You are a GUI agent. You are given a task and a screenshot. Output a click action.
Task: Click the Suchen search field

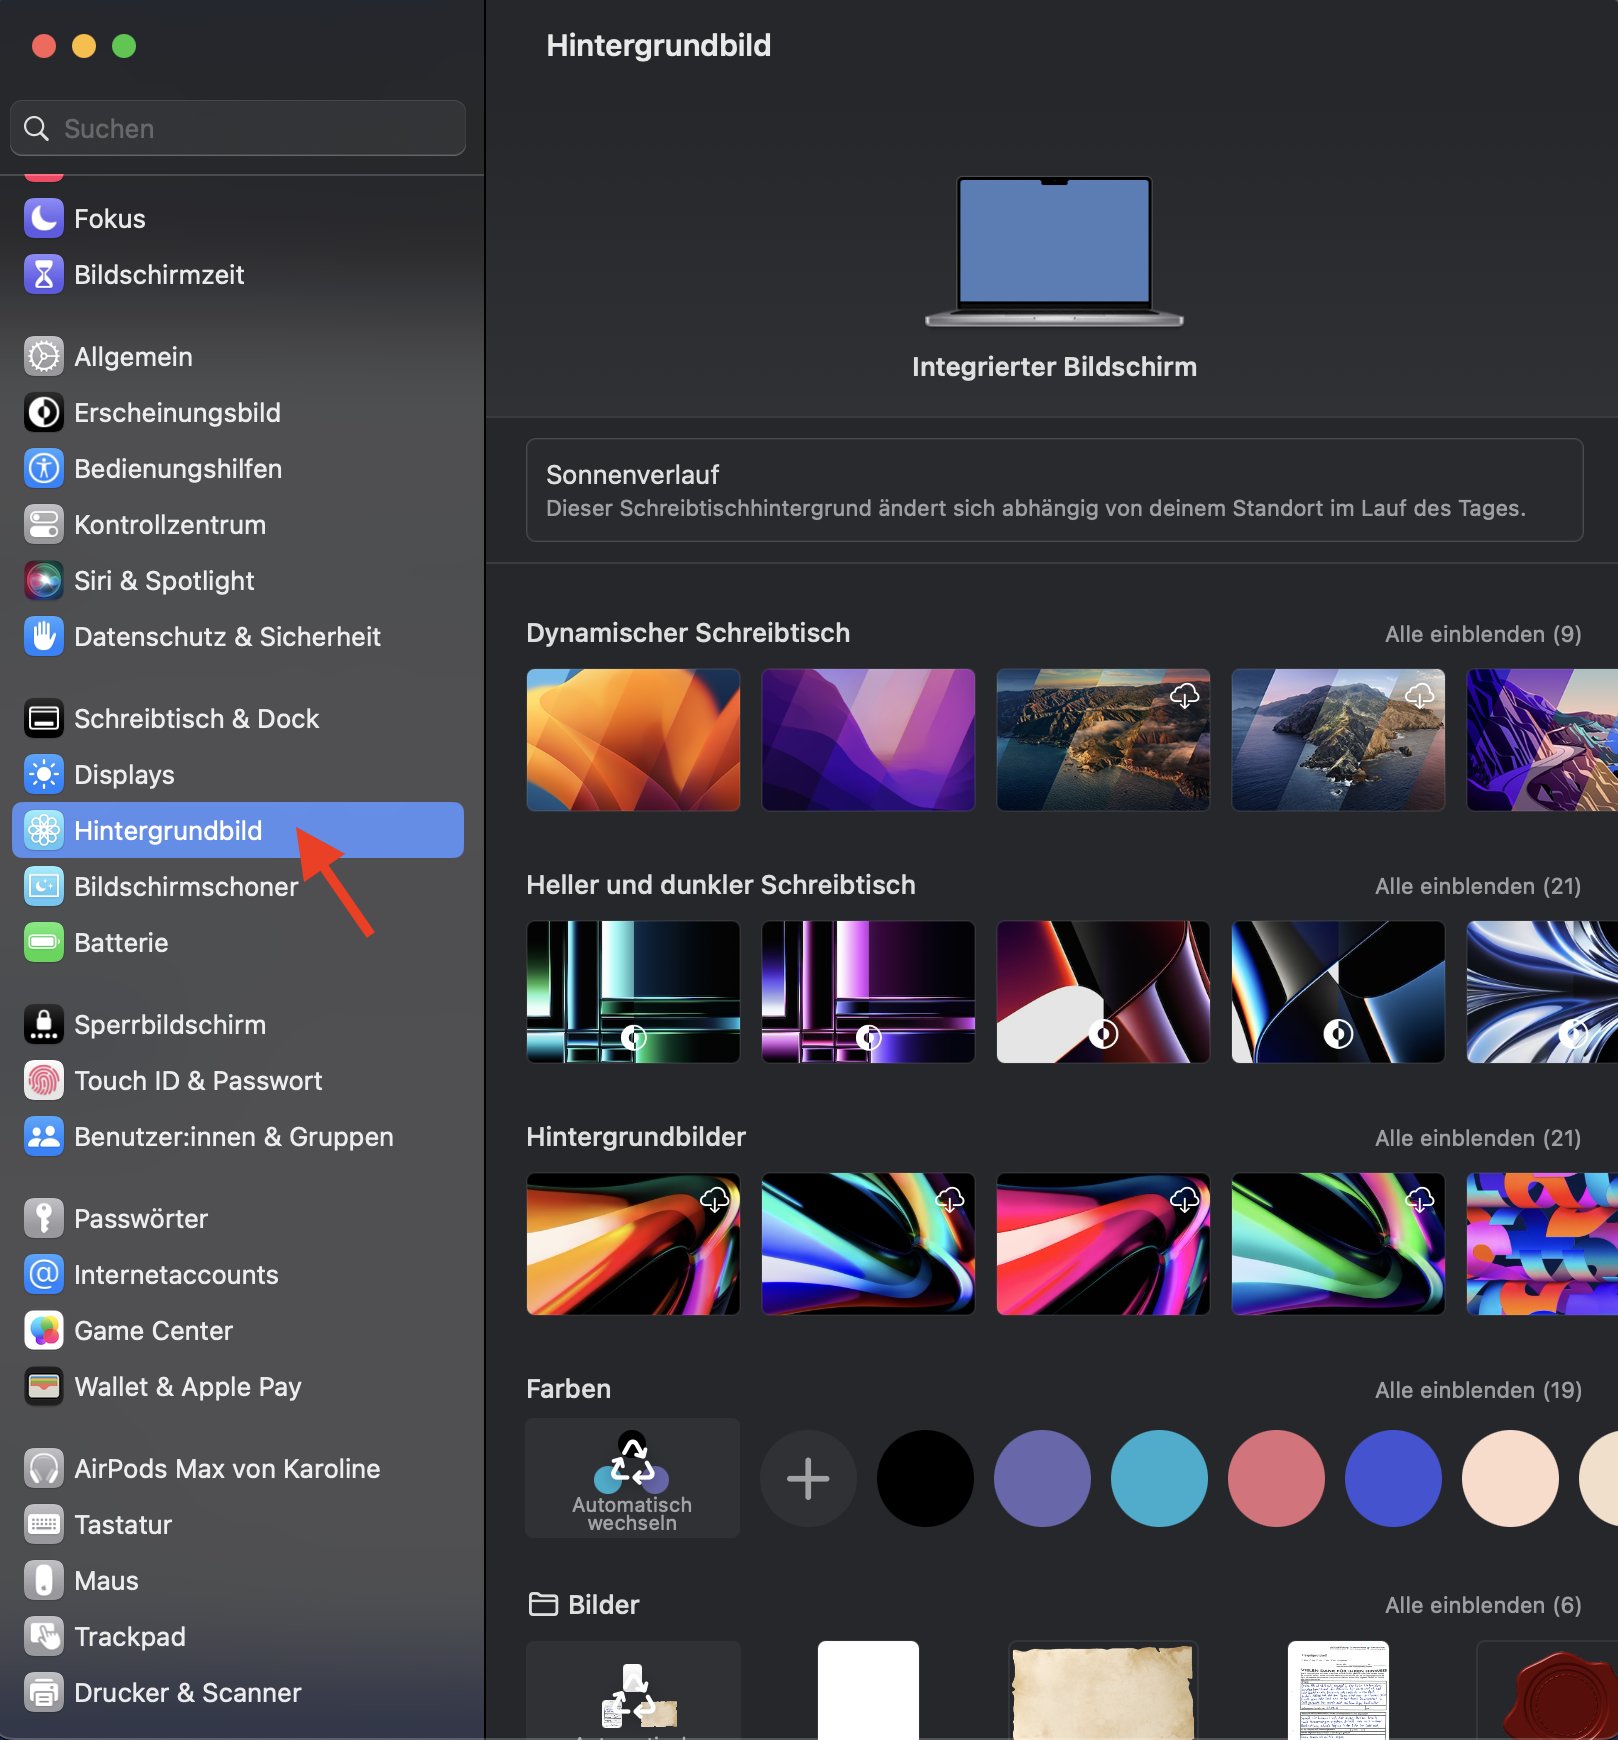pyautogui.click(x=238, y=129)
